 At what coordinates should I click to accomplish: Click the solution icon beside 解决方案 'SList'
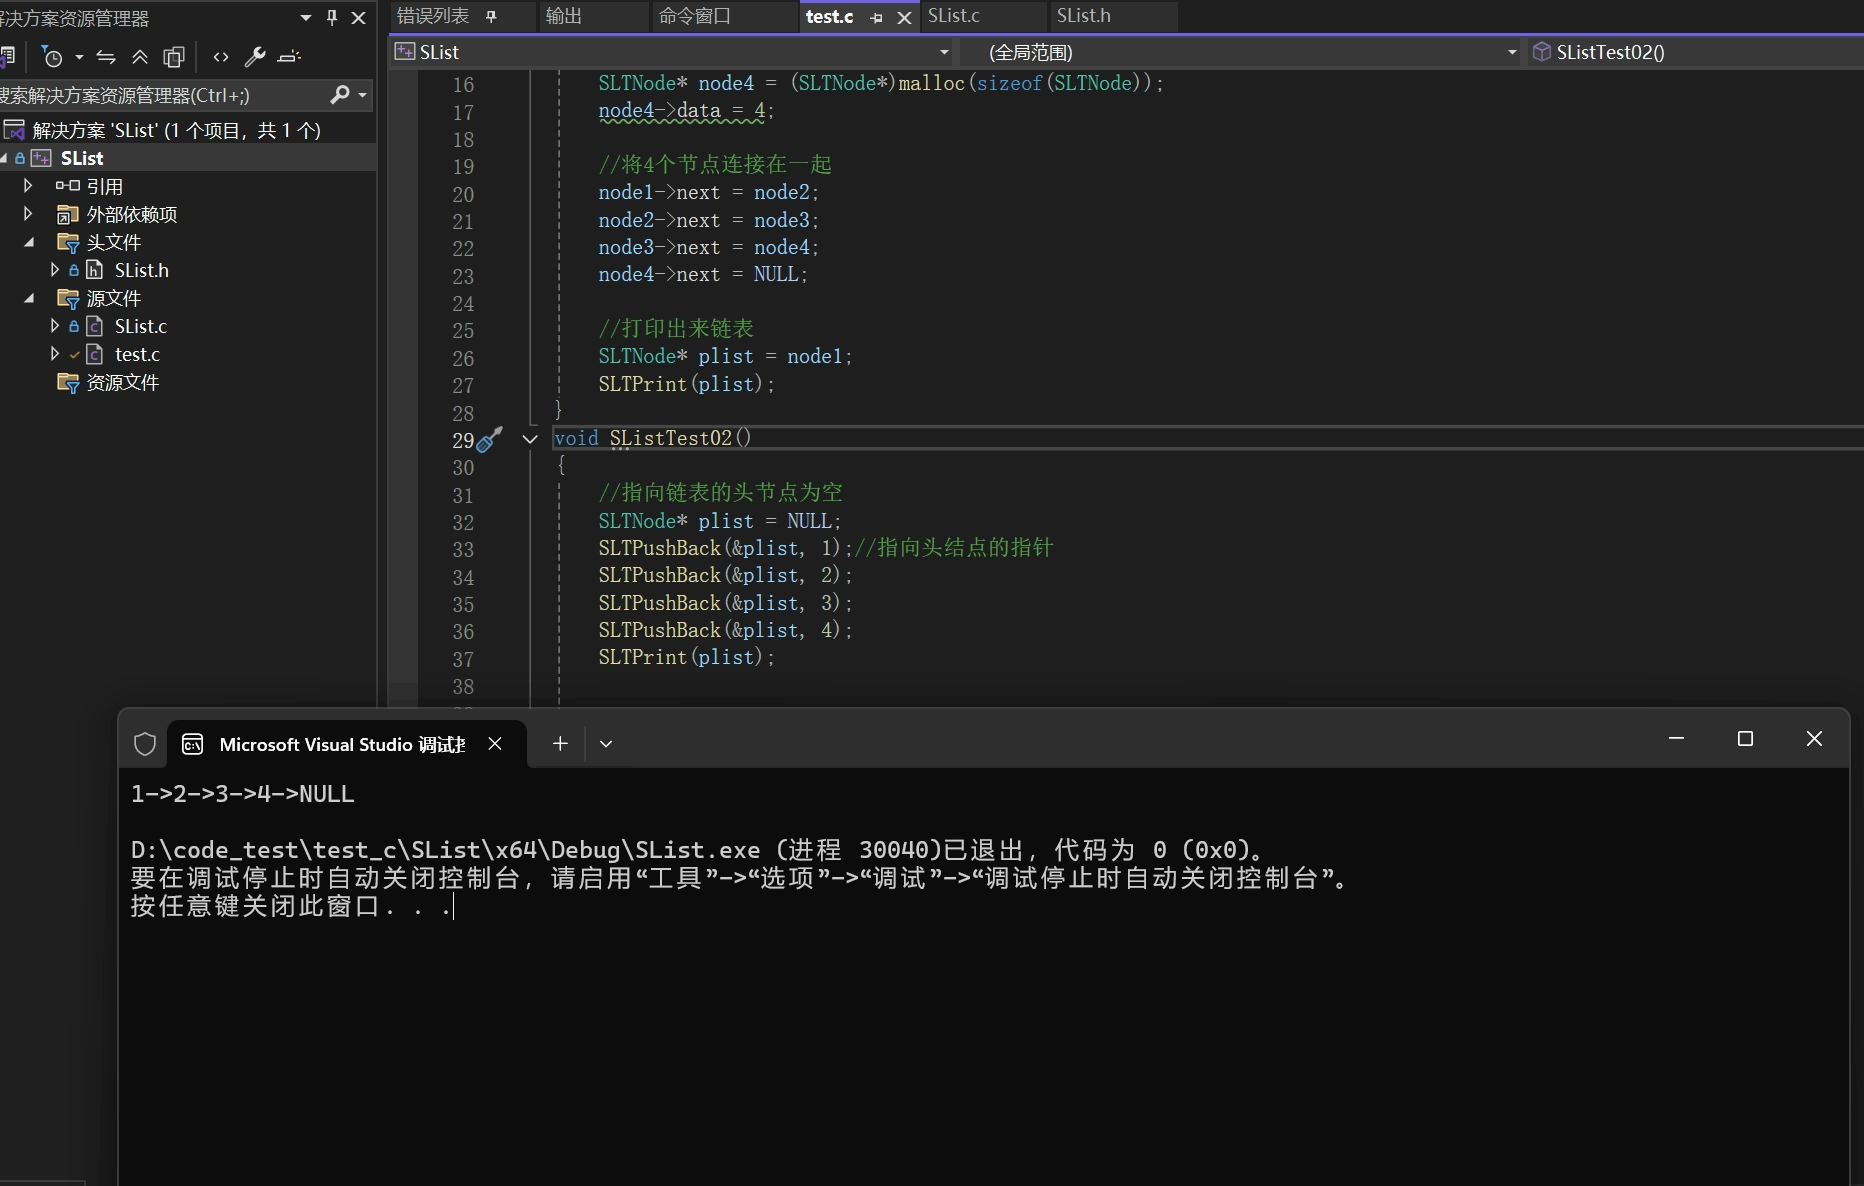click(x=14, y=130)
